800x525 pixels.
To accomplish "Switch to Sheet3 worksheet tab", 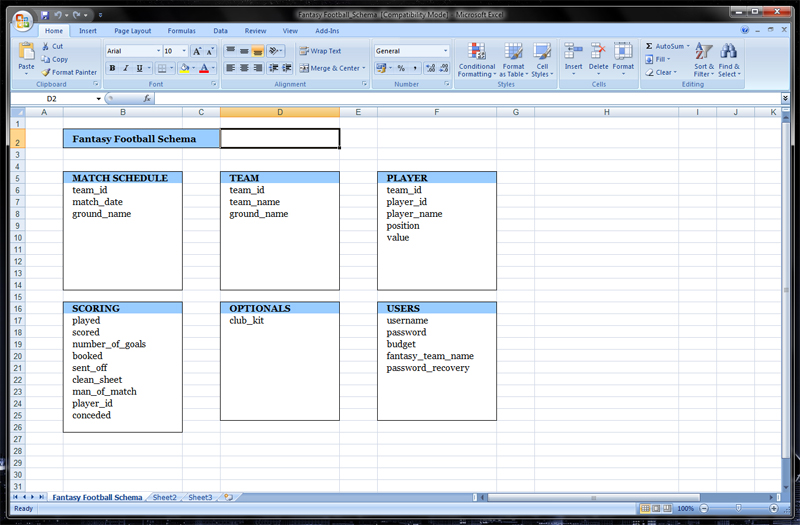I will point(200,497).
